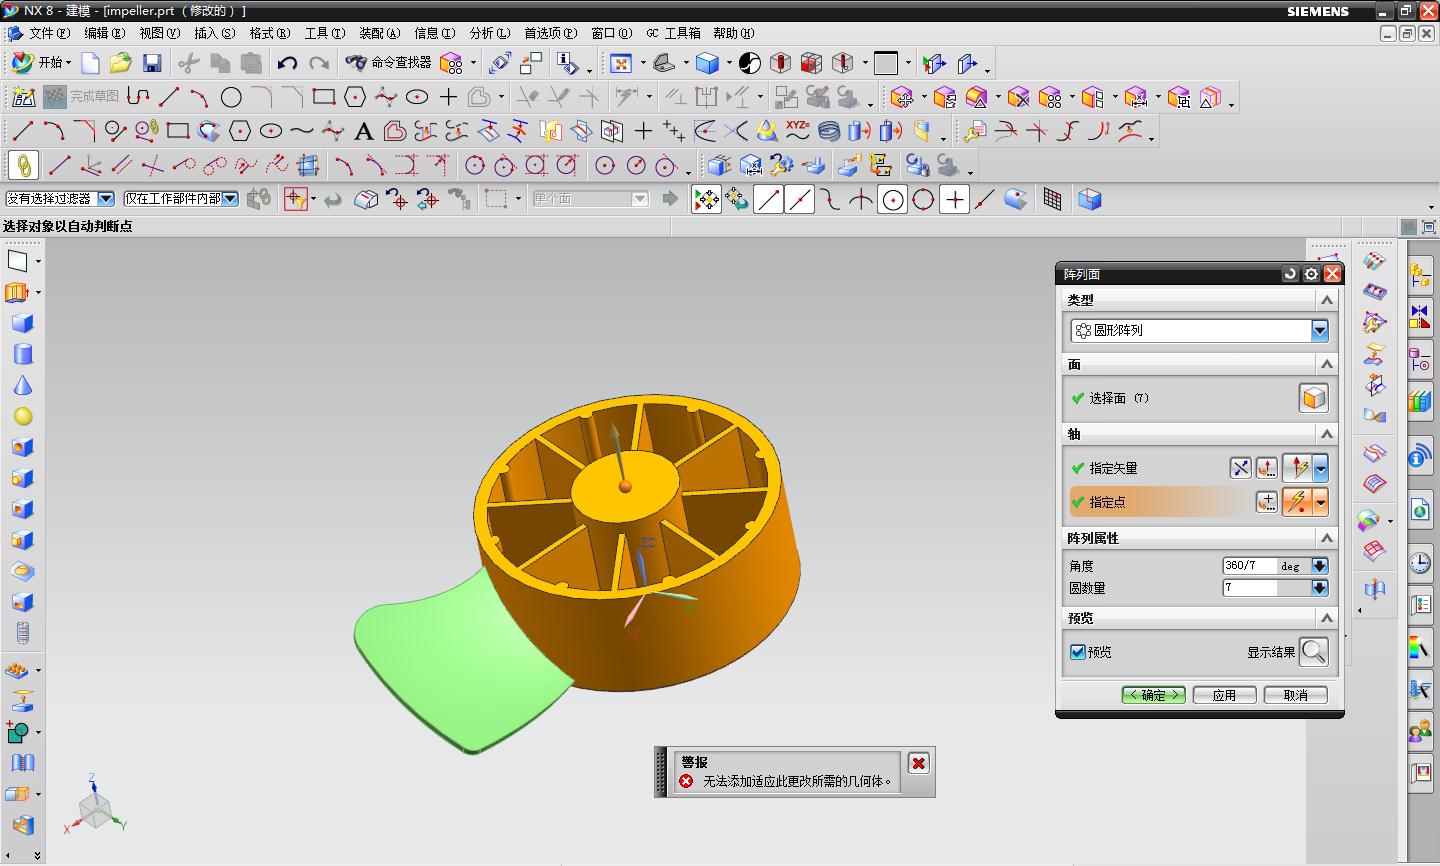Screen dimensions: 1440x866
Task: Select the sketch Ellipse tool
Action: click(417, 97)
